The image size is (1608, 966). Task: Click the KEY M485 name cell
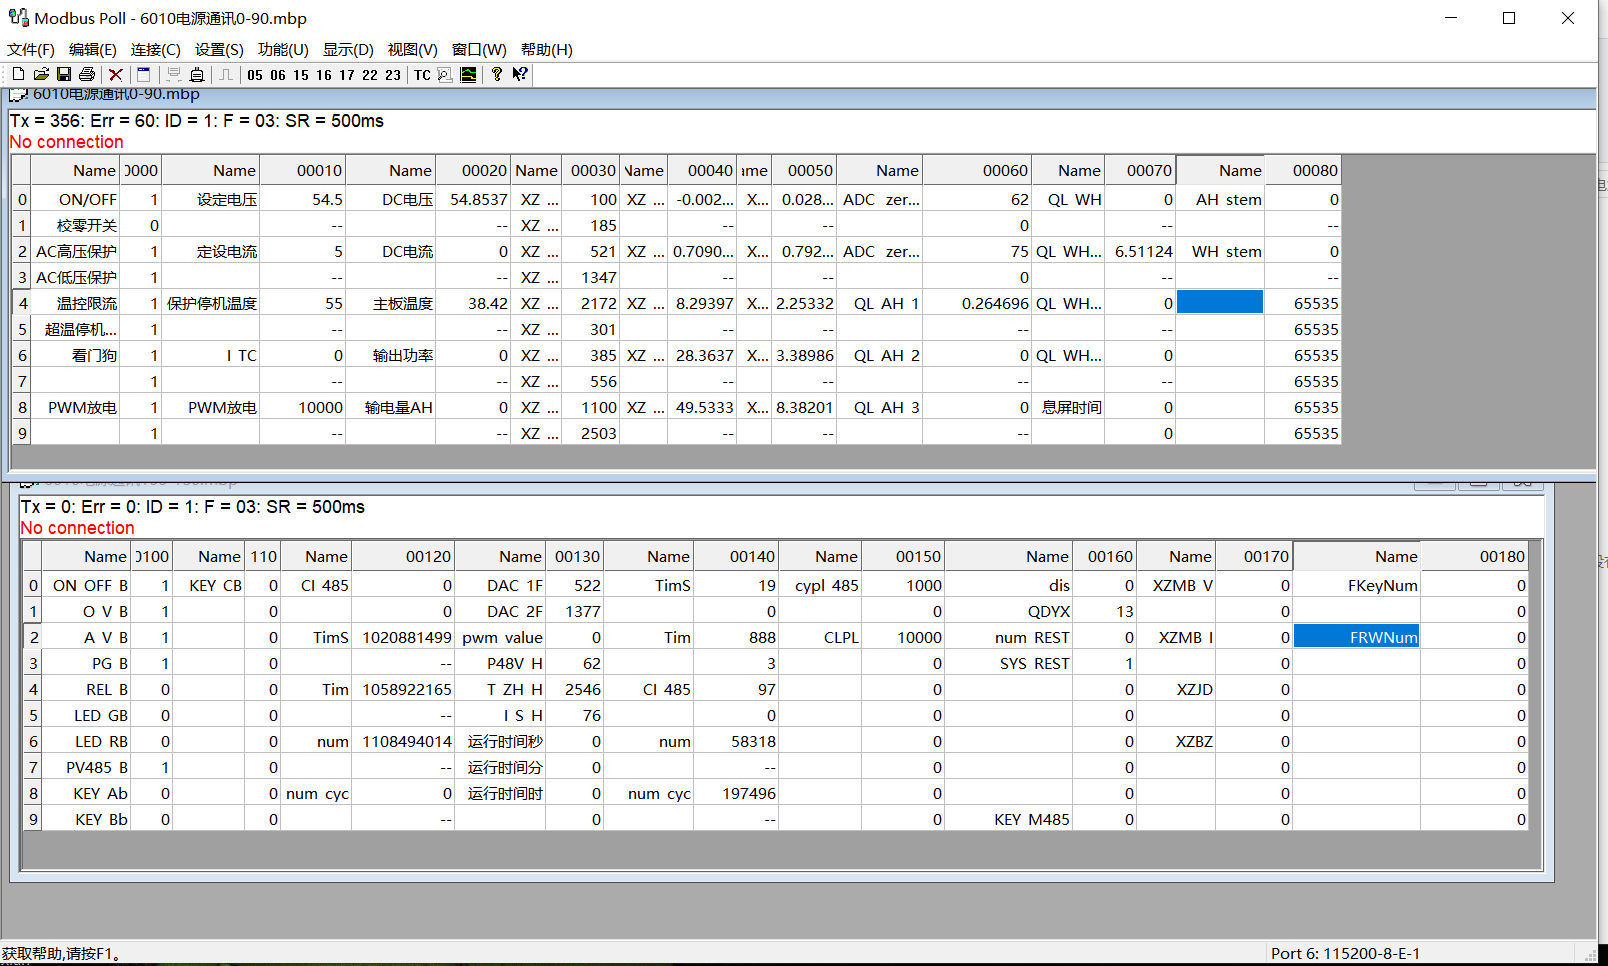coord(1008,819)
